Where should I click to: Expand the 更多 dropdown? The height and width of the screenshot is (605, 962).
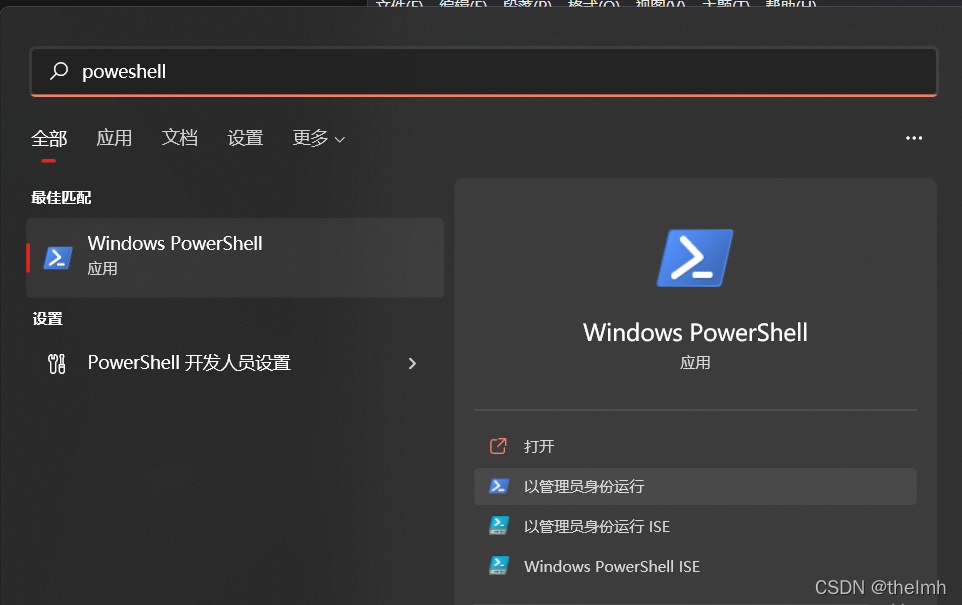coord(318,138)
